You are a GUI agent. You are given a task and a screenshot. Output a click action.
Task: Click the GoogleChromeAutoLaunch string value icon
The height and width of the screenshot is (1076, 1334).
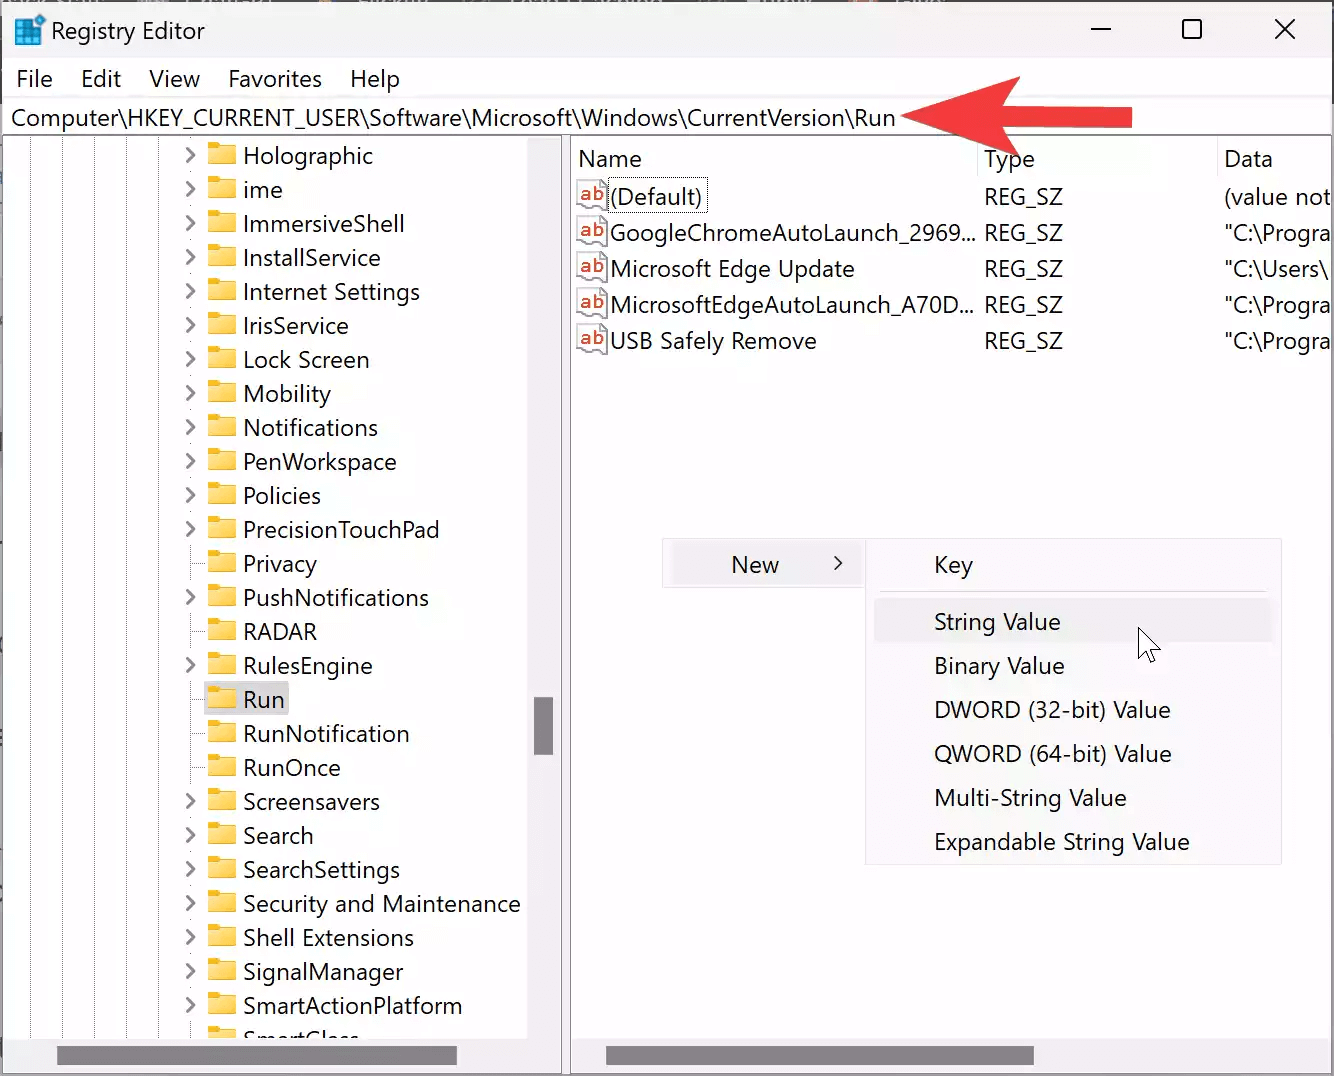click(x=592, y=232)
